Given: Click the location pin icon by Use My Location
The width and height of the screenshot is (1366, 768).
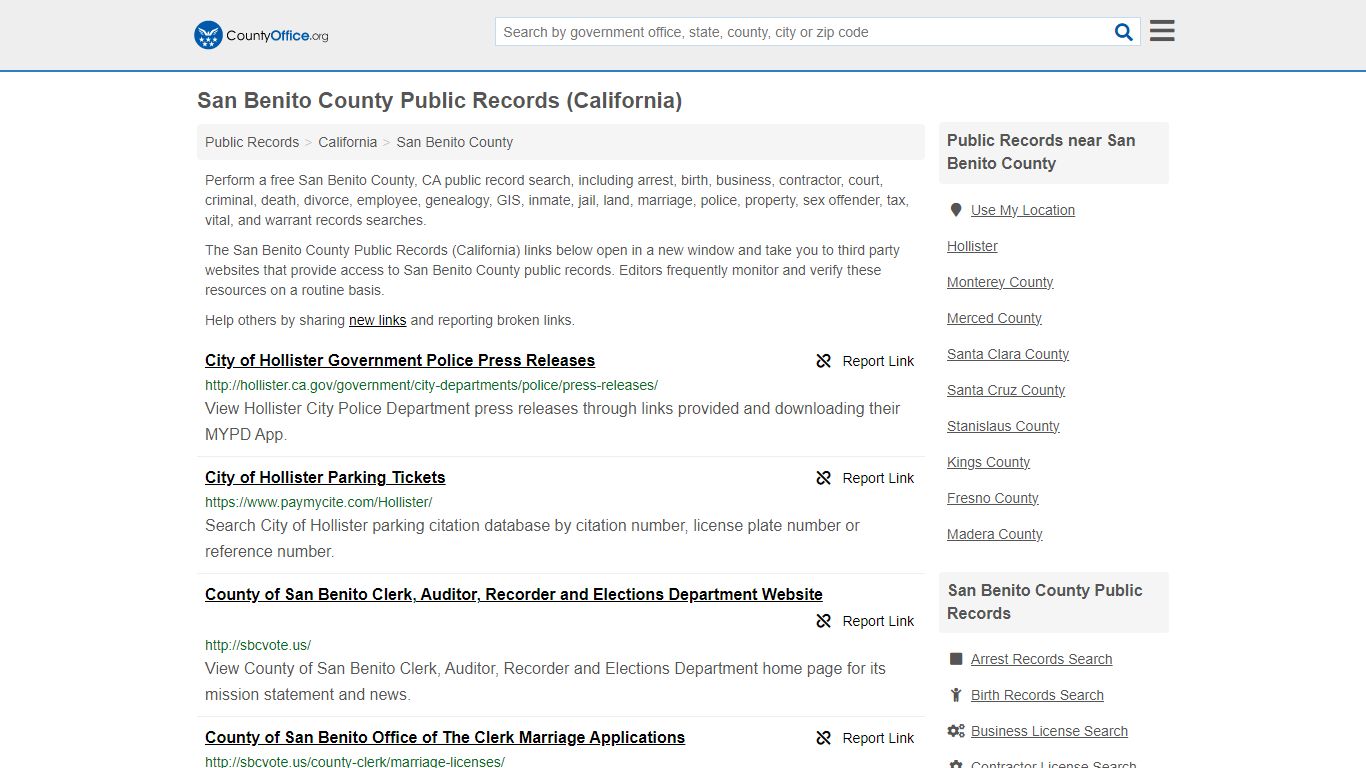Looking at the screenshot, I should tap(956, 210).
